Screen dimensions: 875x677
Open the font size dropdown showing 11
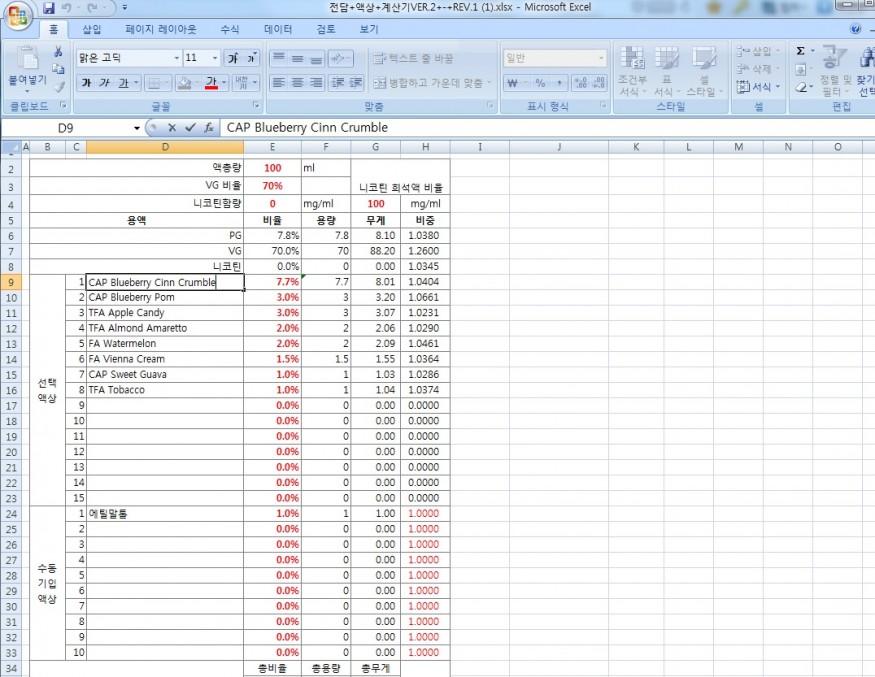point(215,58)
